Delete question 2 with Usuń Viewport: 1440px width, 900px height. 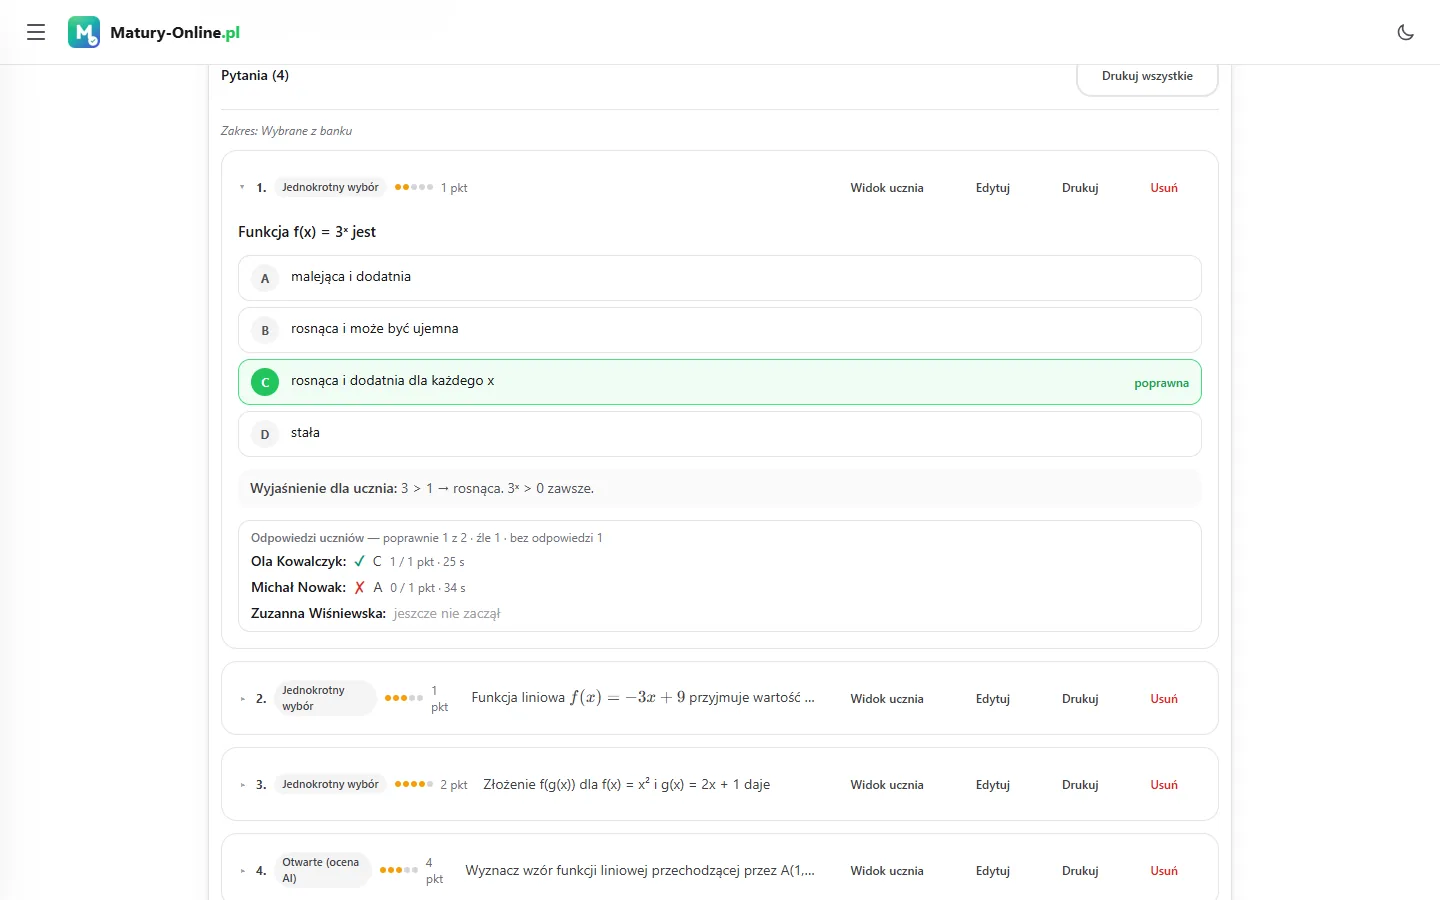[x=1164, y=699]
